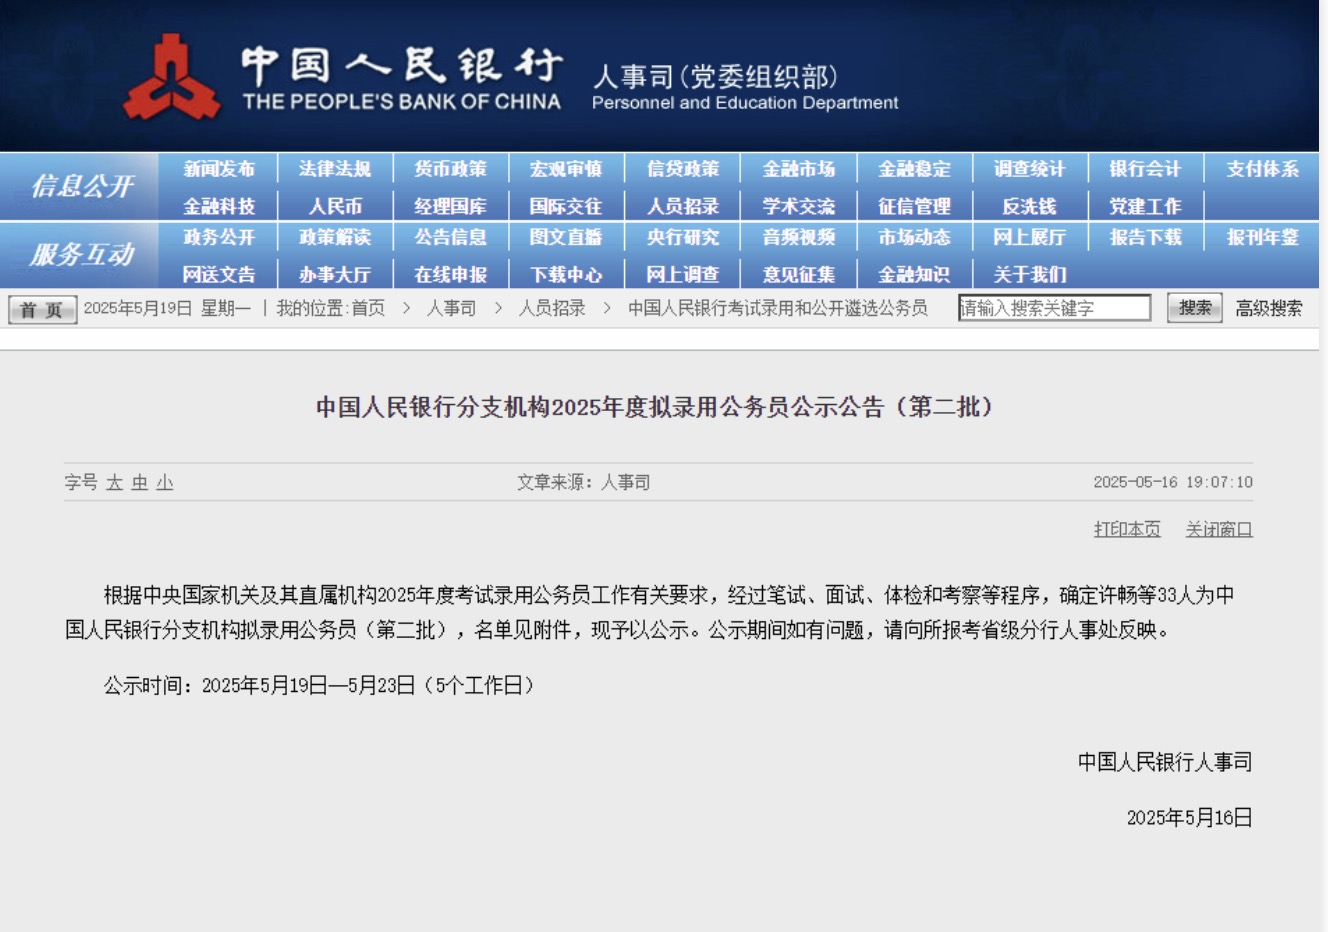The width and height of the screenshot is (1328, 932).
Task: Open 金融知识 menu item
Action: [914, 274]
